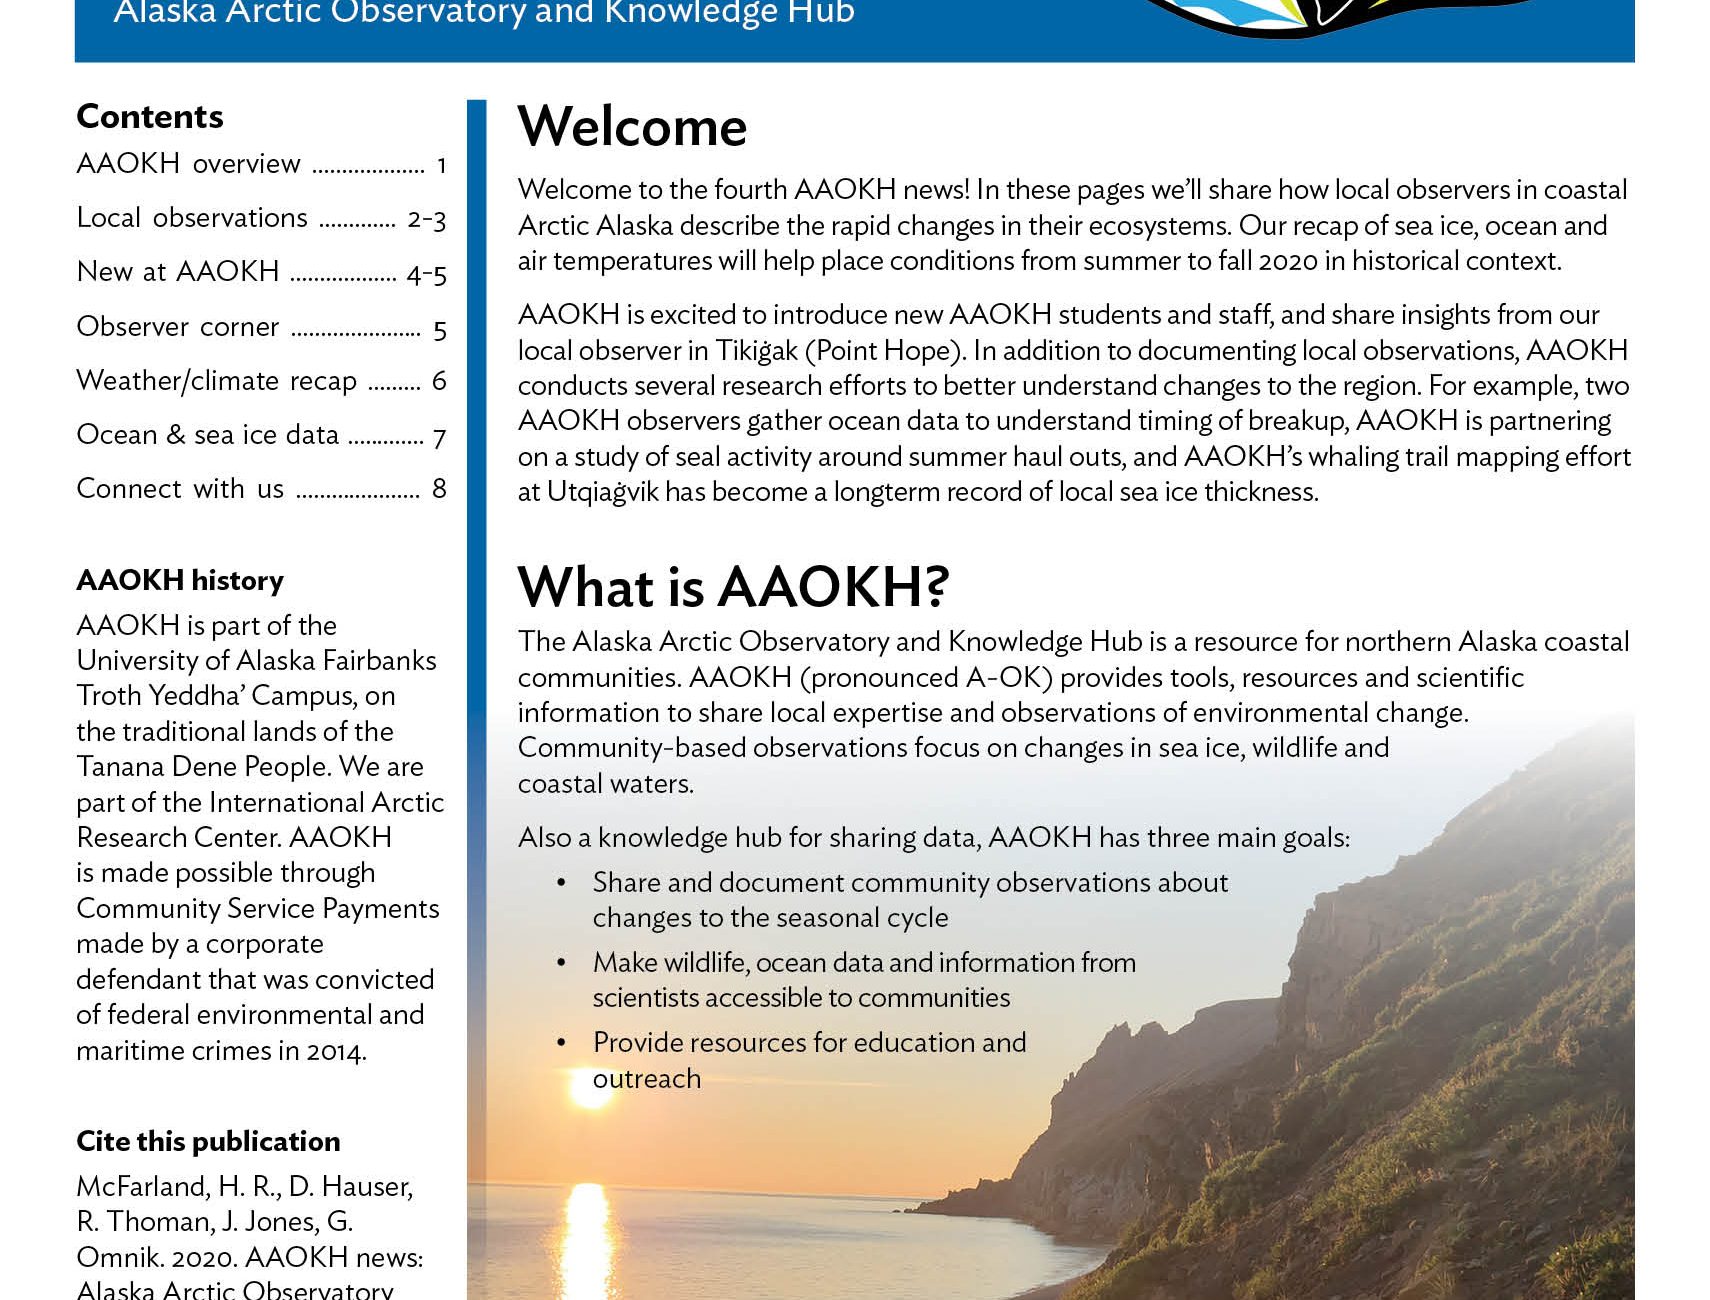The width and height of the screenshot is (1710, 1300).
Task: Select the 'Share and document community observations' bullet
Action: click(909, 900)
